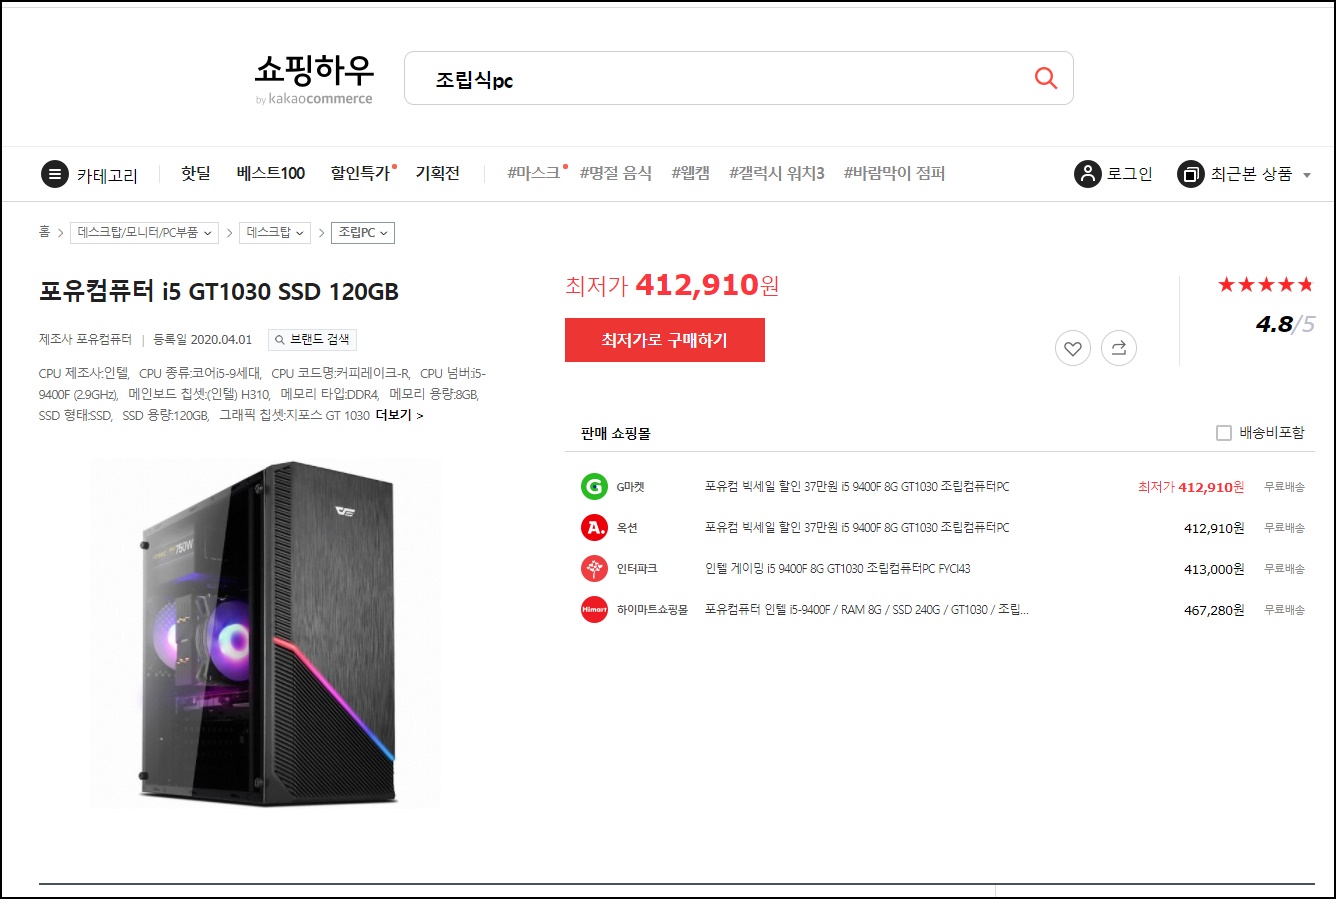
Task: Click the 인터파크 logo icon
Action: [594, 569]
